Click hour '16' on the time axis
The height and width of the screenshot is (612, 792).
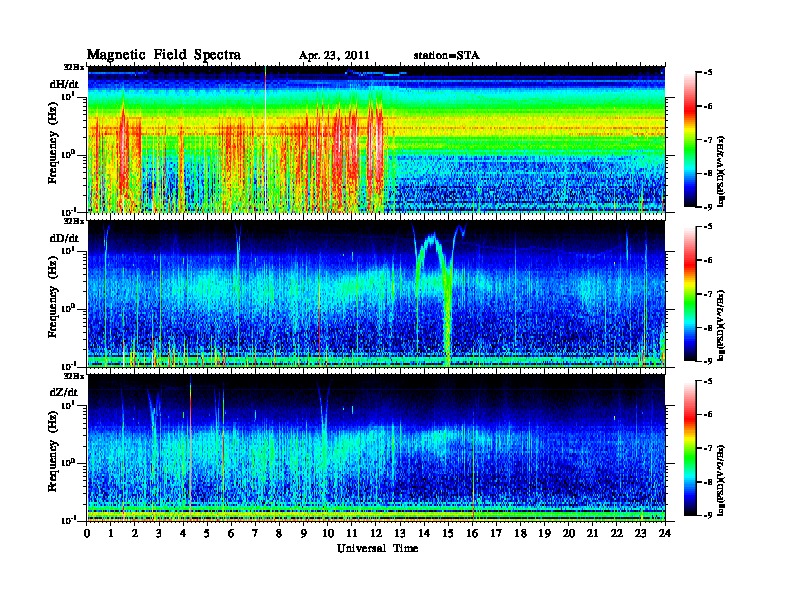472,533
